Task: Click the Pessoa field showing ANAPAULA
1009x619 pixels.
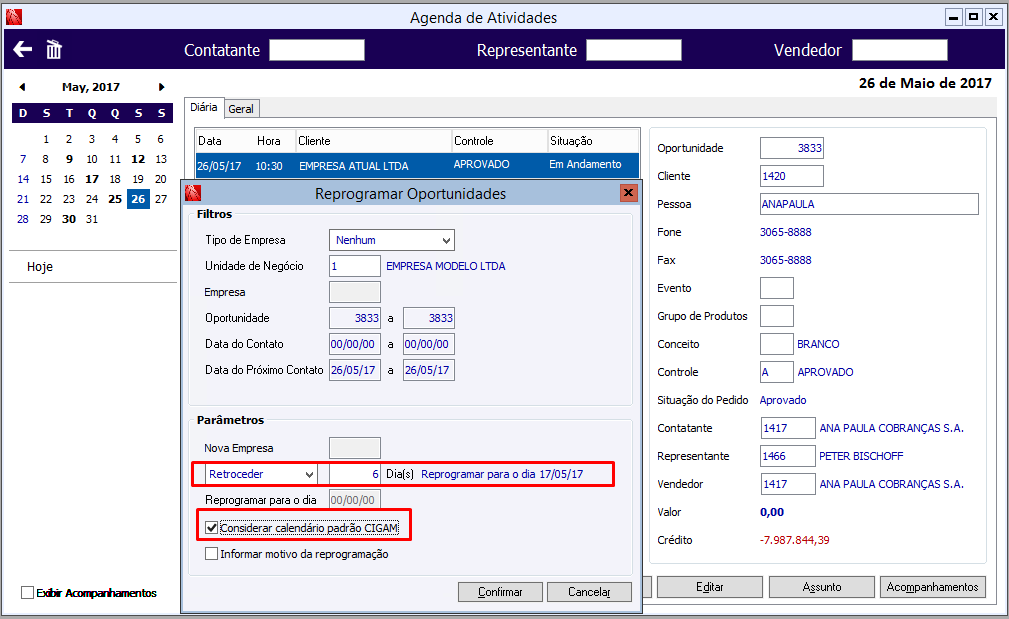Action: 869,204
